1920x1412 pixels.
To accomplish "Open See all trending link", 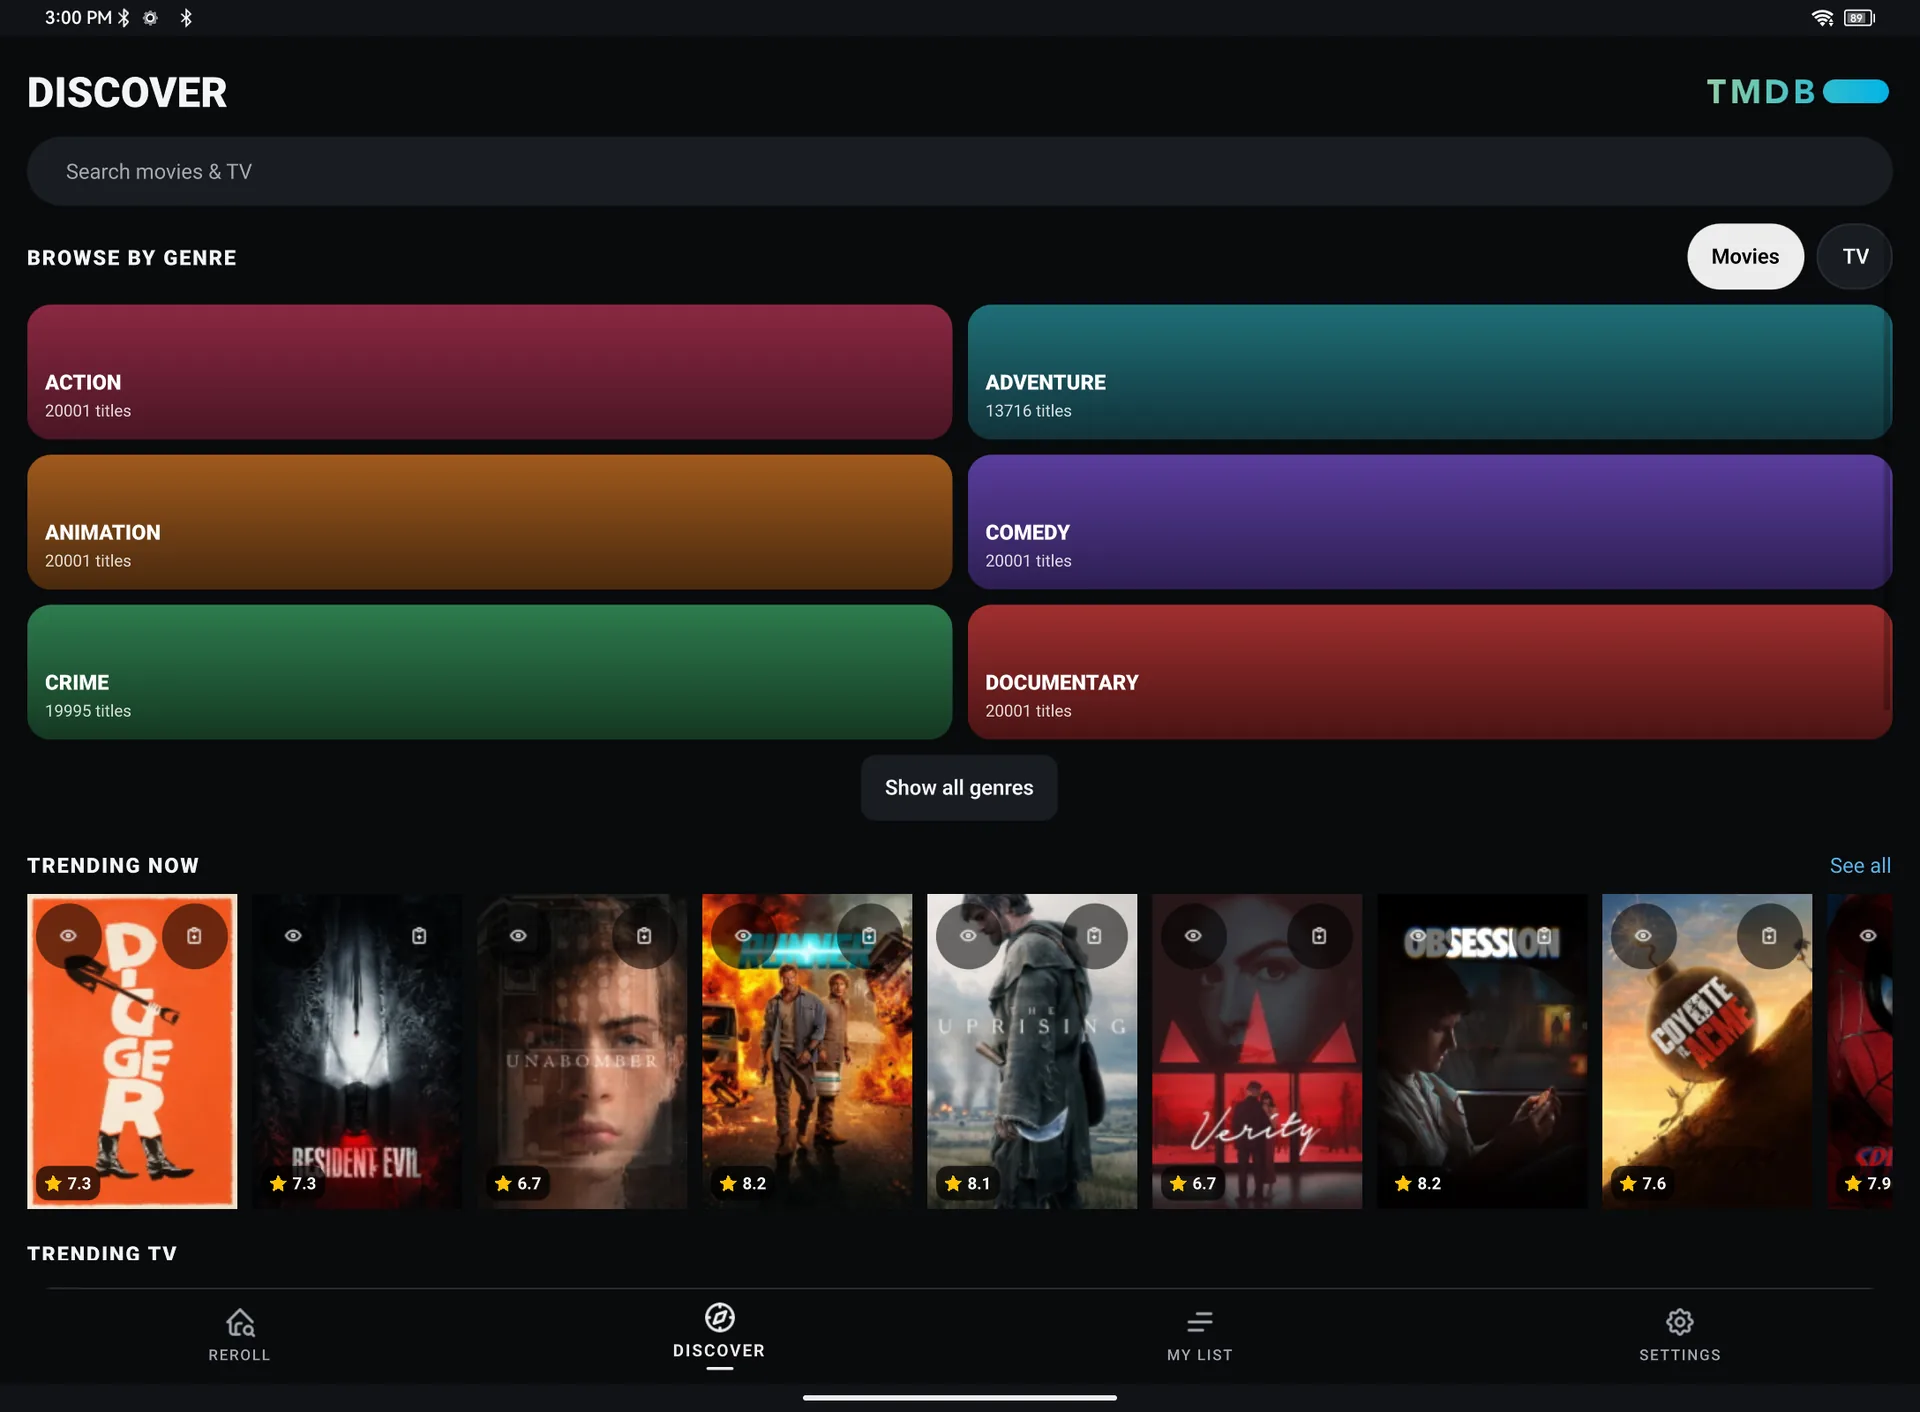I will (1860, 866).
